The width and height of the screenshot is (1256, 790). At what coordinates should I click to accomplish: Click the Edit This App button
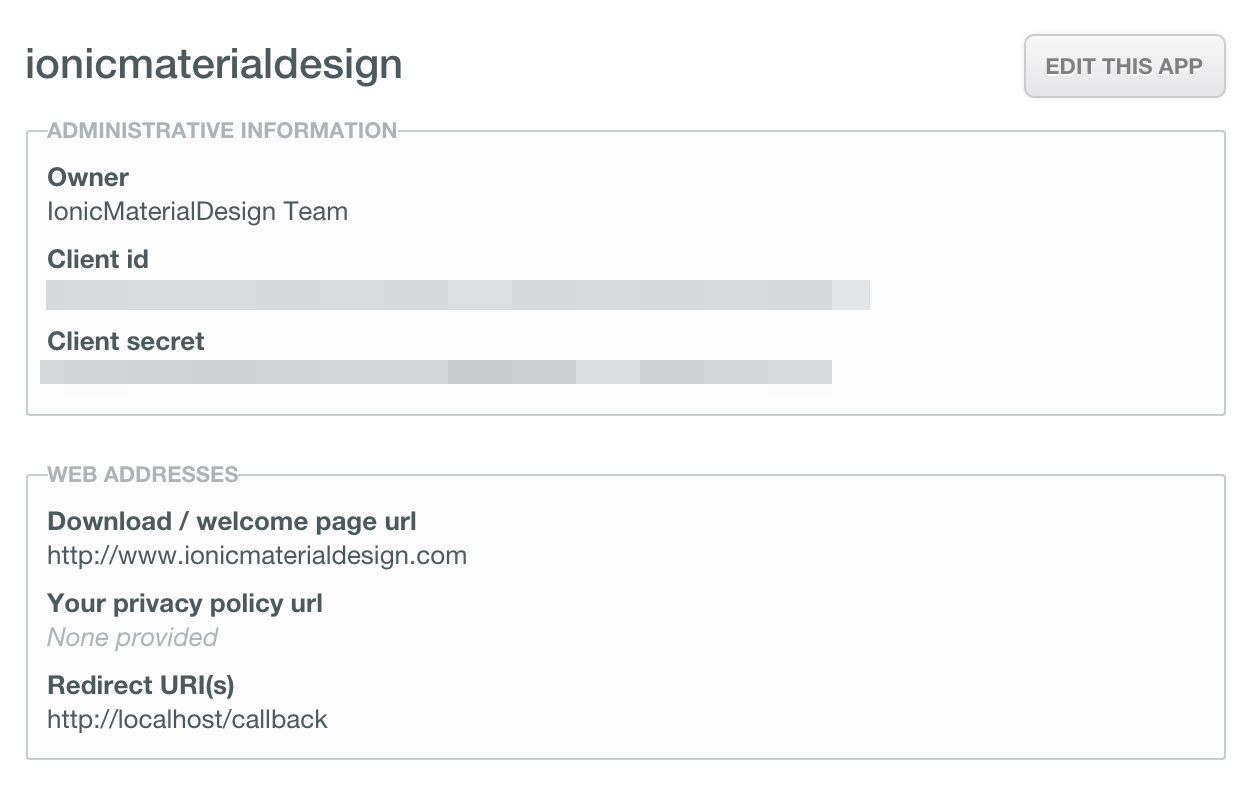click(x=1124, y=67)
